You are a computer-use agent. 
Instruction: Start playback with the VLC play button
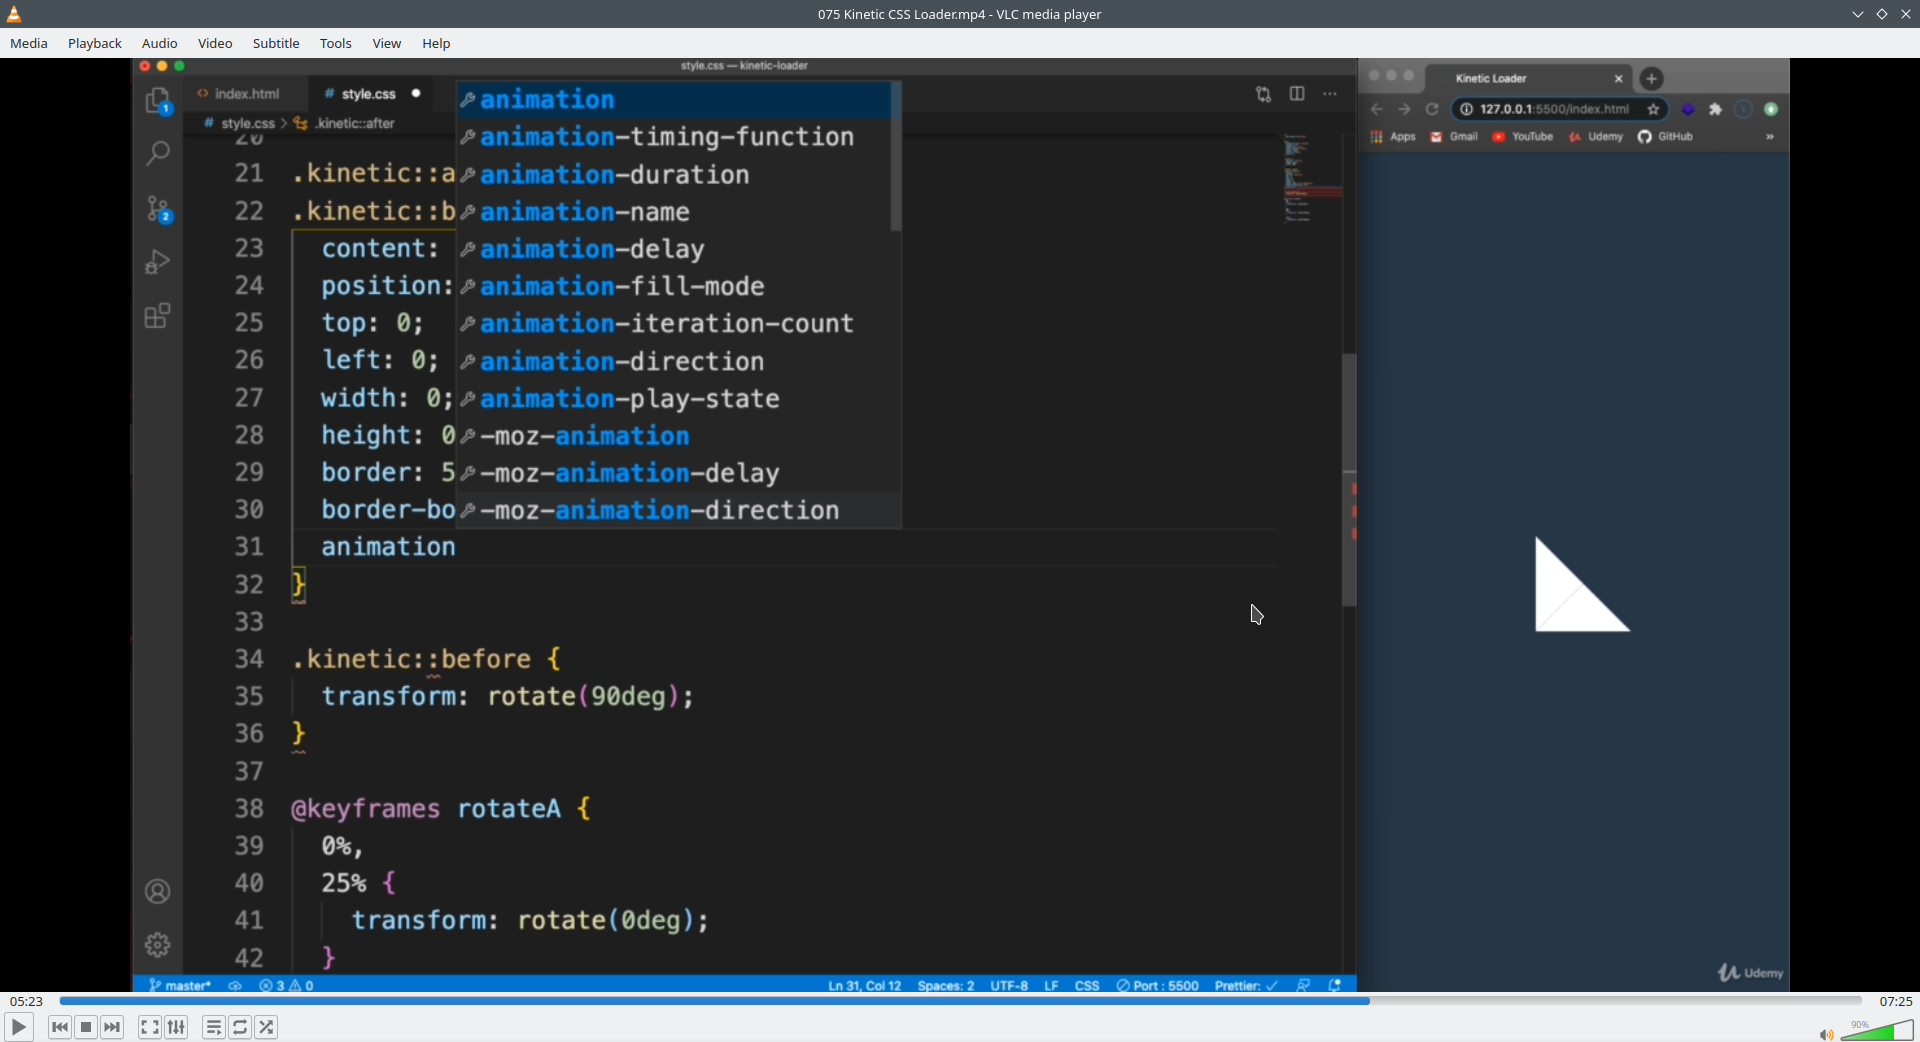pyautogui.click(x=19, y=1027)
